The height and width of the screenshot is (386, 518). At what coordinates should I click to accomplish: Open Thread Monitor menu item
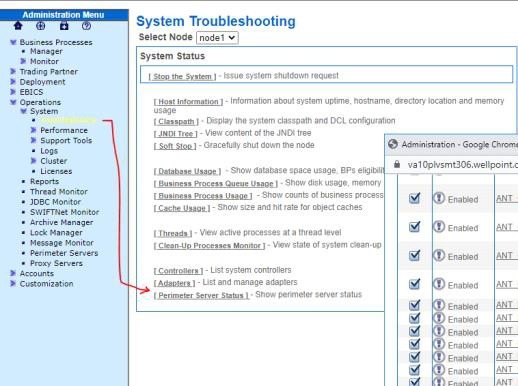click(59, 192)
